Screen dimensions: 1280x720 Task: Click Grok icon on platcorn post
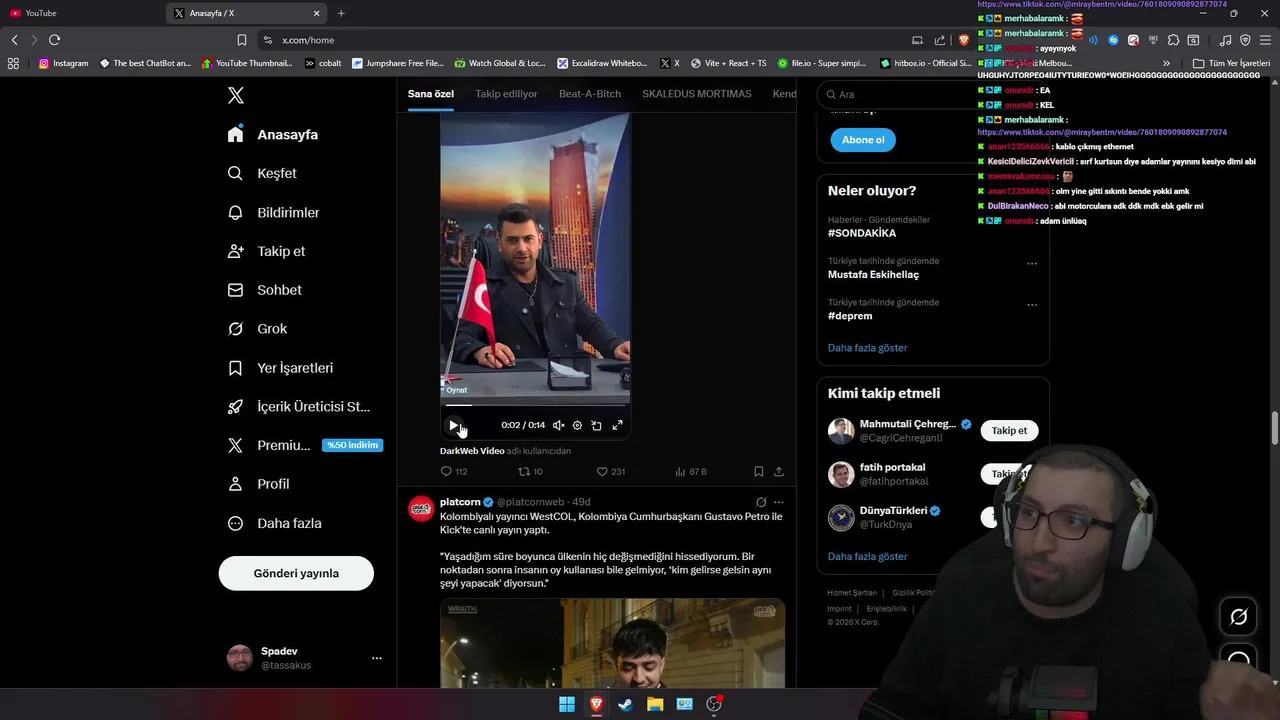pos(761,502)
